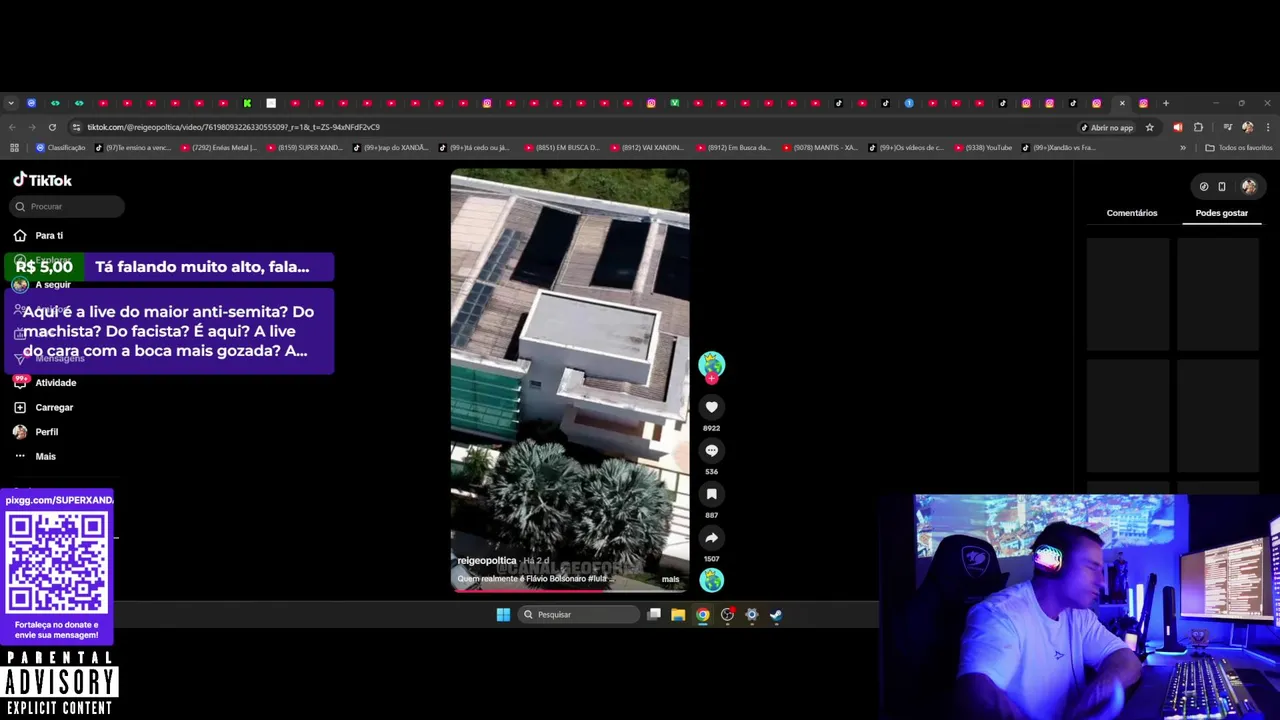Select the Podes gostar tab
1280x720 pixels.
pyautogui.click(x=1221, y=213)
